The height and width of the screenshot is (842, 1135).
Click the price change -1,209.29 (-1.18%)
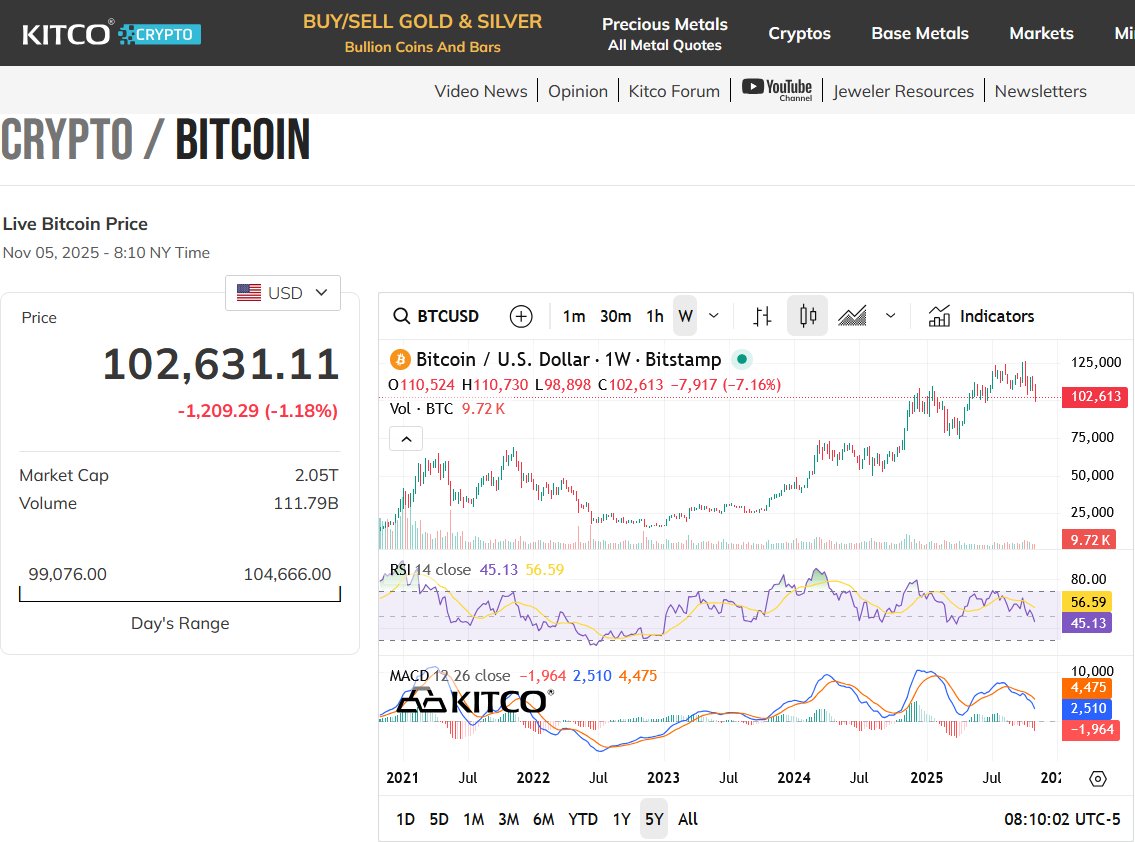(x=258, y=411)
